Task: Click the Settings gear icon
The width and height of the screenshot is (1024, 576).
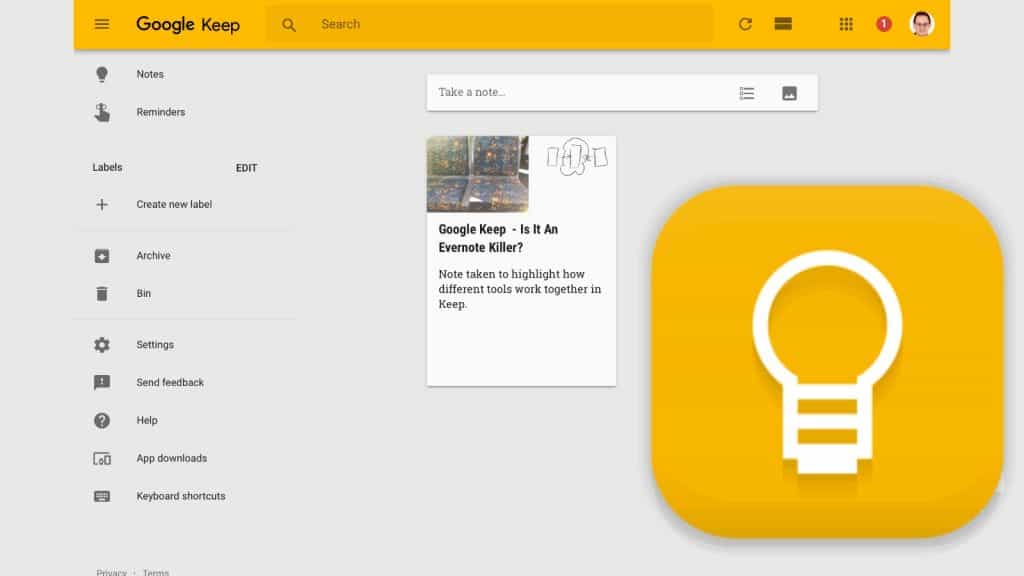Action: (x=102, y=345)
